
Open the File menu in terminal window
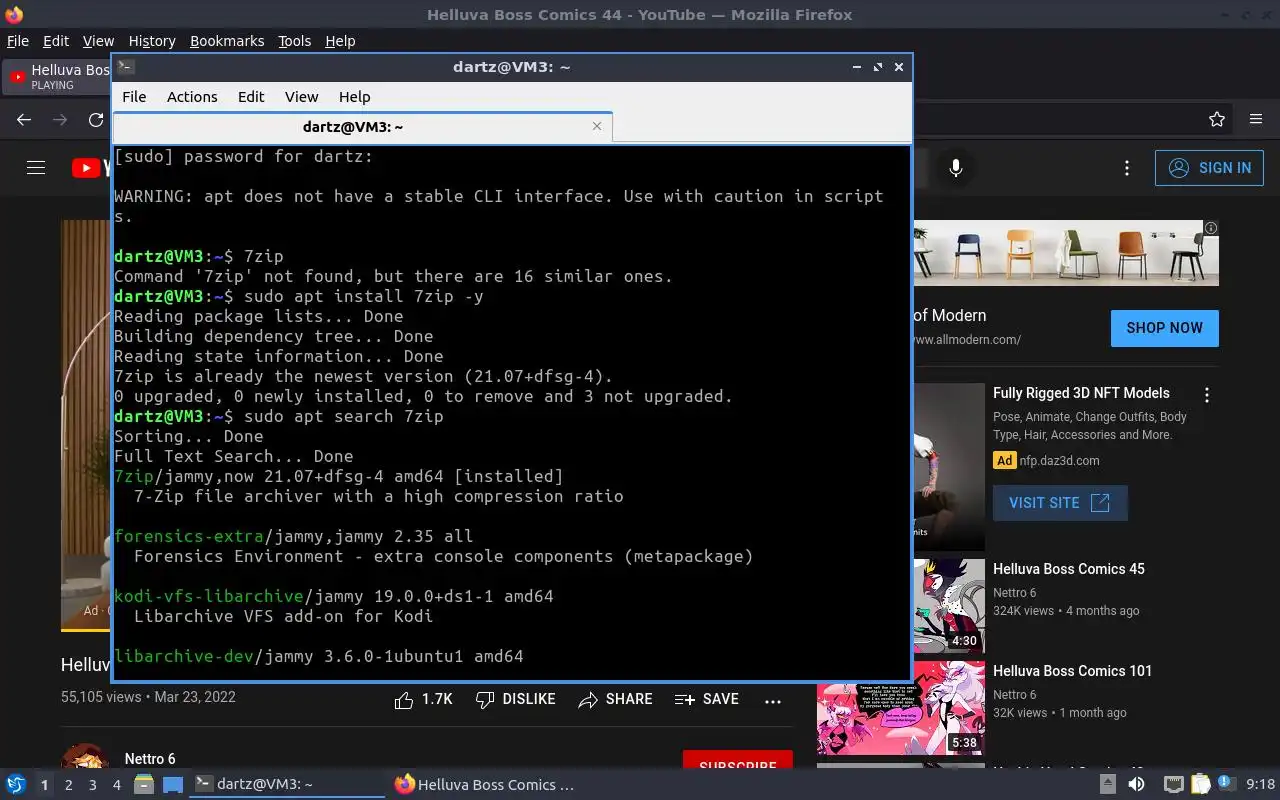tap(134, 97)
